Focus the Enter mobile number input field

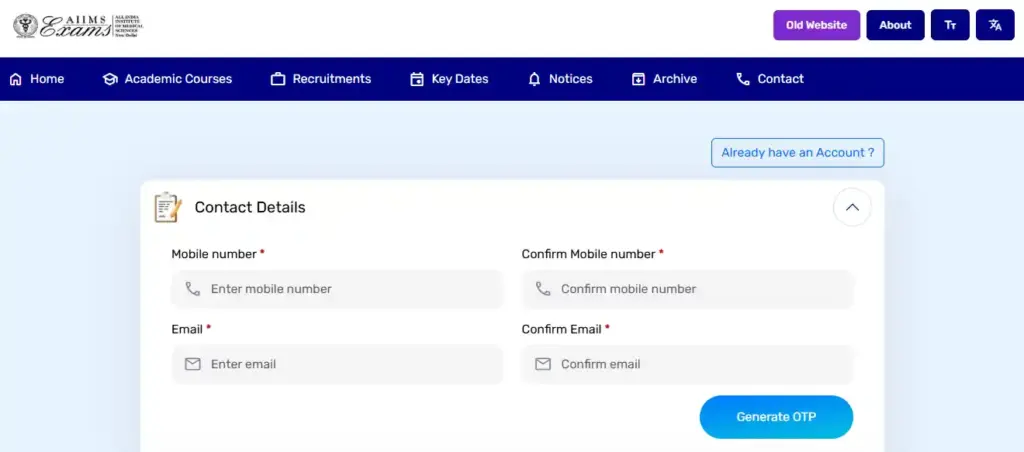[350, 289]
